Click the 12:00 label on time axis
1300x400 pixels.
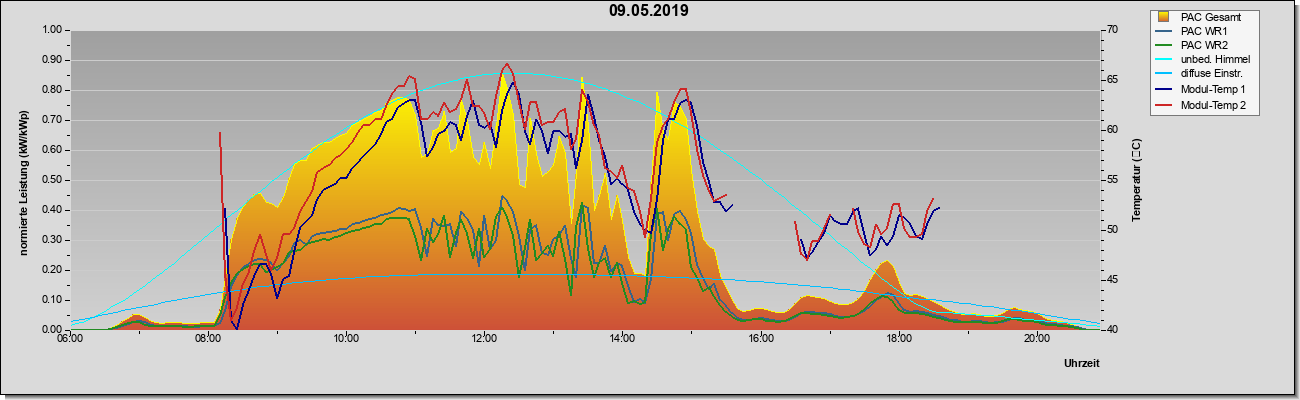[485, 338]
